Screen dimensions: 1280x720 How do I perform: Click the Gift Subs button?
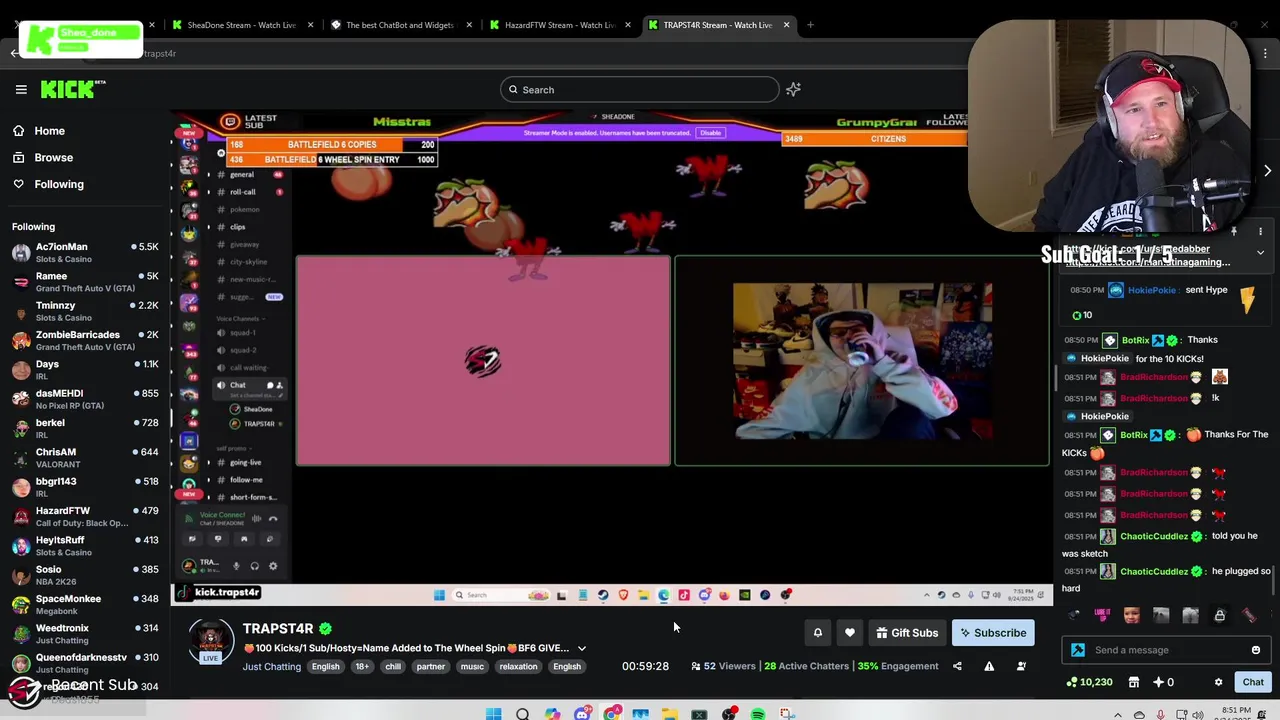(x=907, y=633)
